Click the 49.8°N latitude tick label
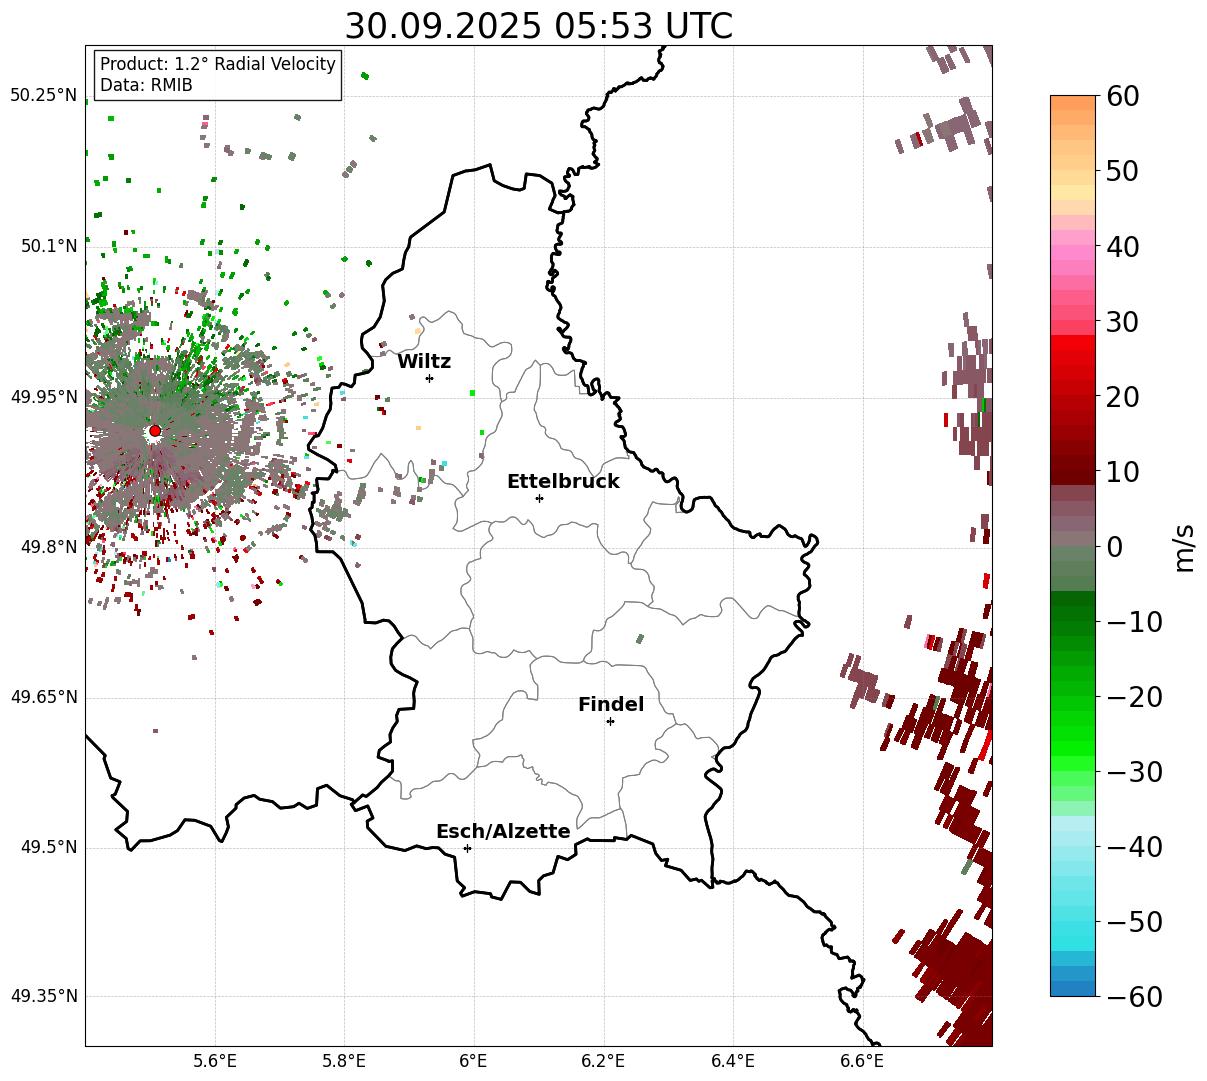 pos(48,547)
